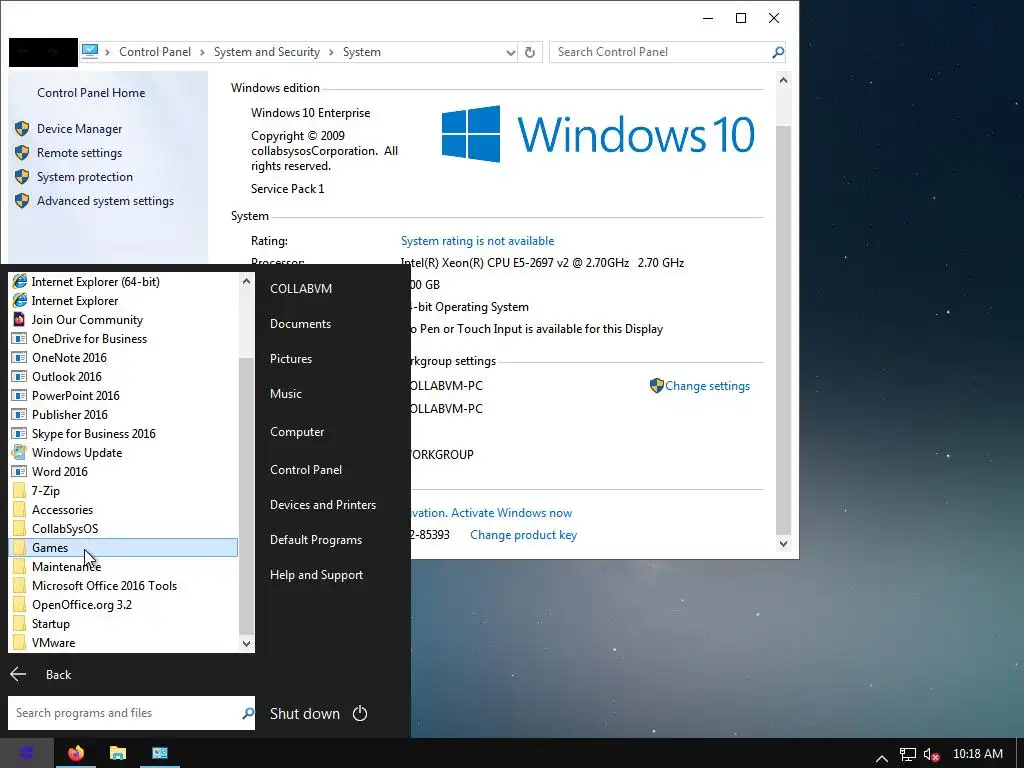The image size is (1024, 768).
Task: Click Change settings link
Action: coord(707,386)
